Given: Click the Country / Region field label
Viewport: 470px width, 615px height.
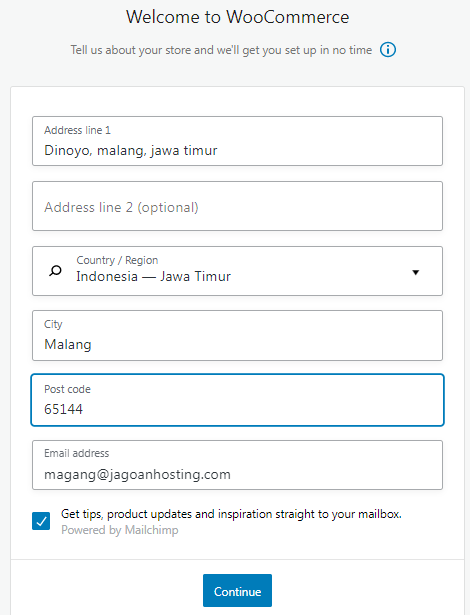Looking at the screenshot, I should 117,260.
